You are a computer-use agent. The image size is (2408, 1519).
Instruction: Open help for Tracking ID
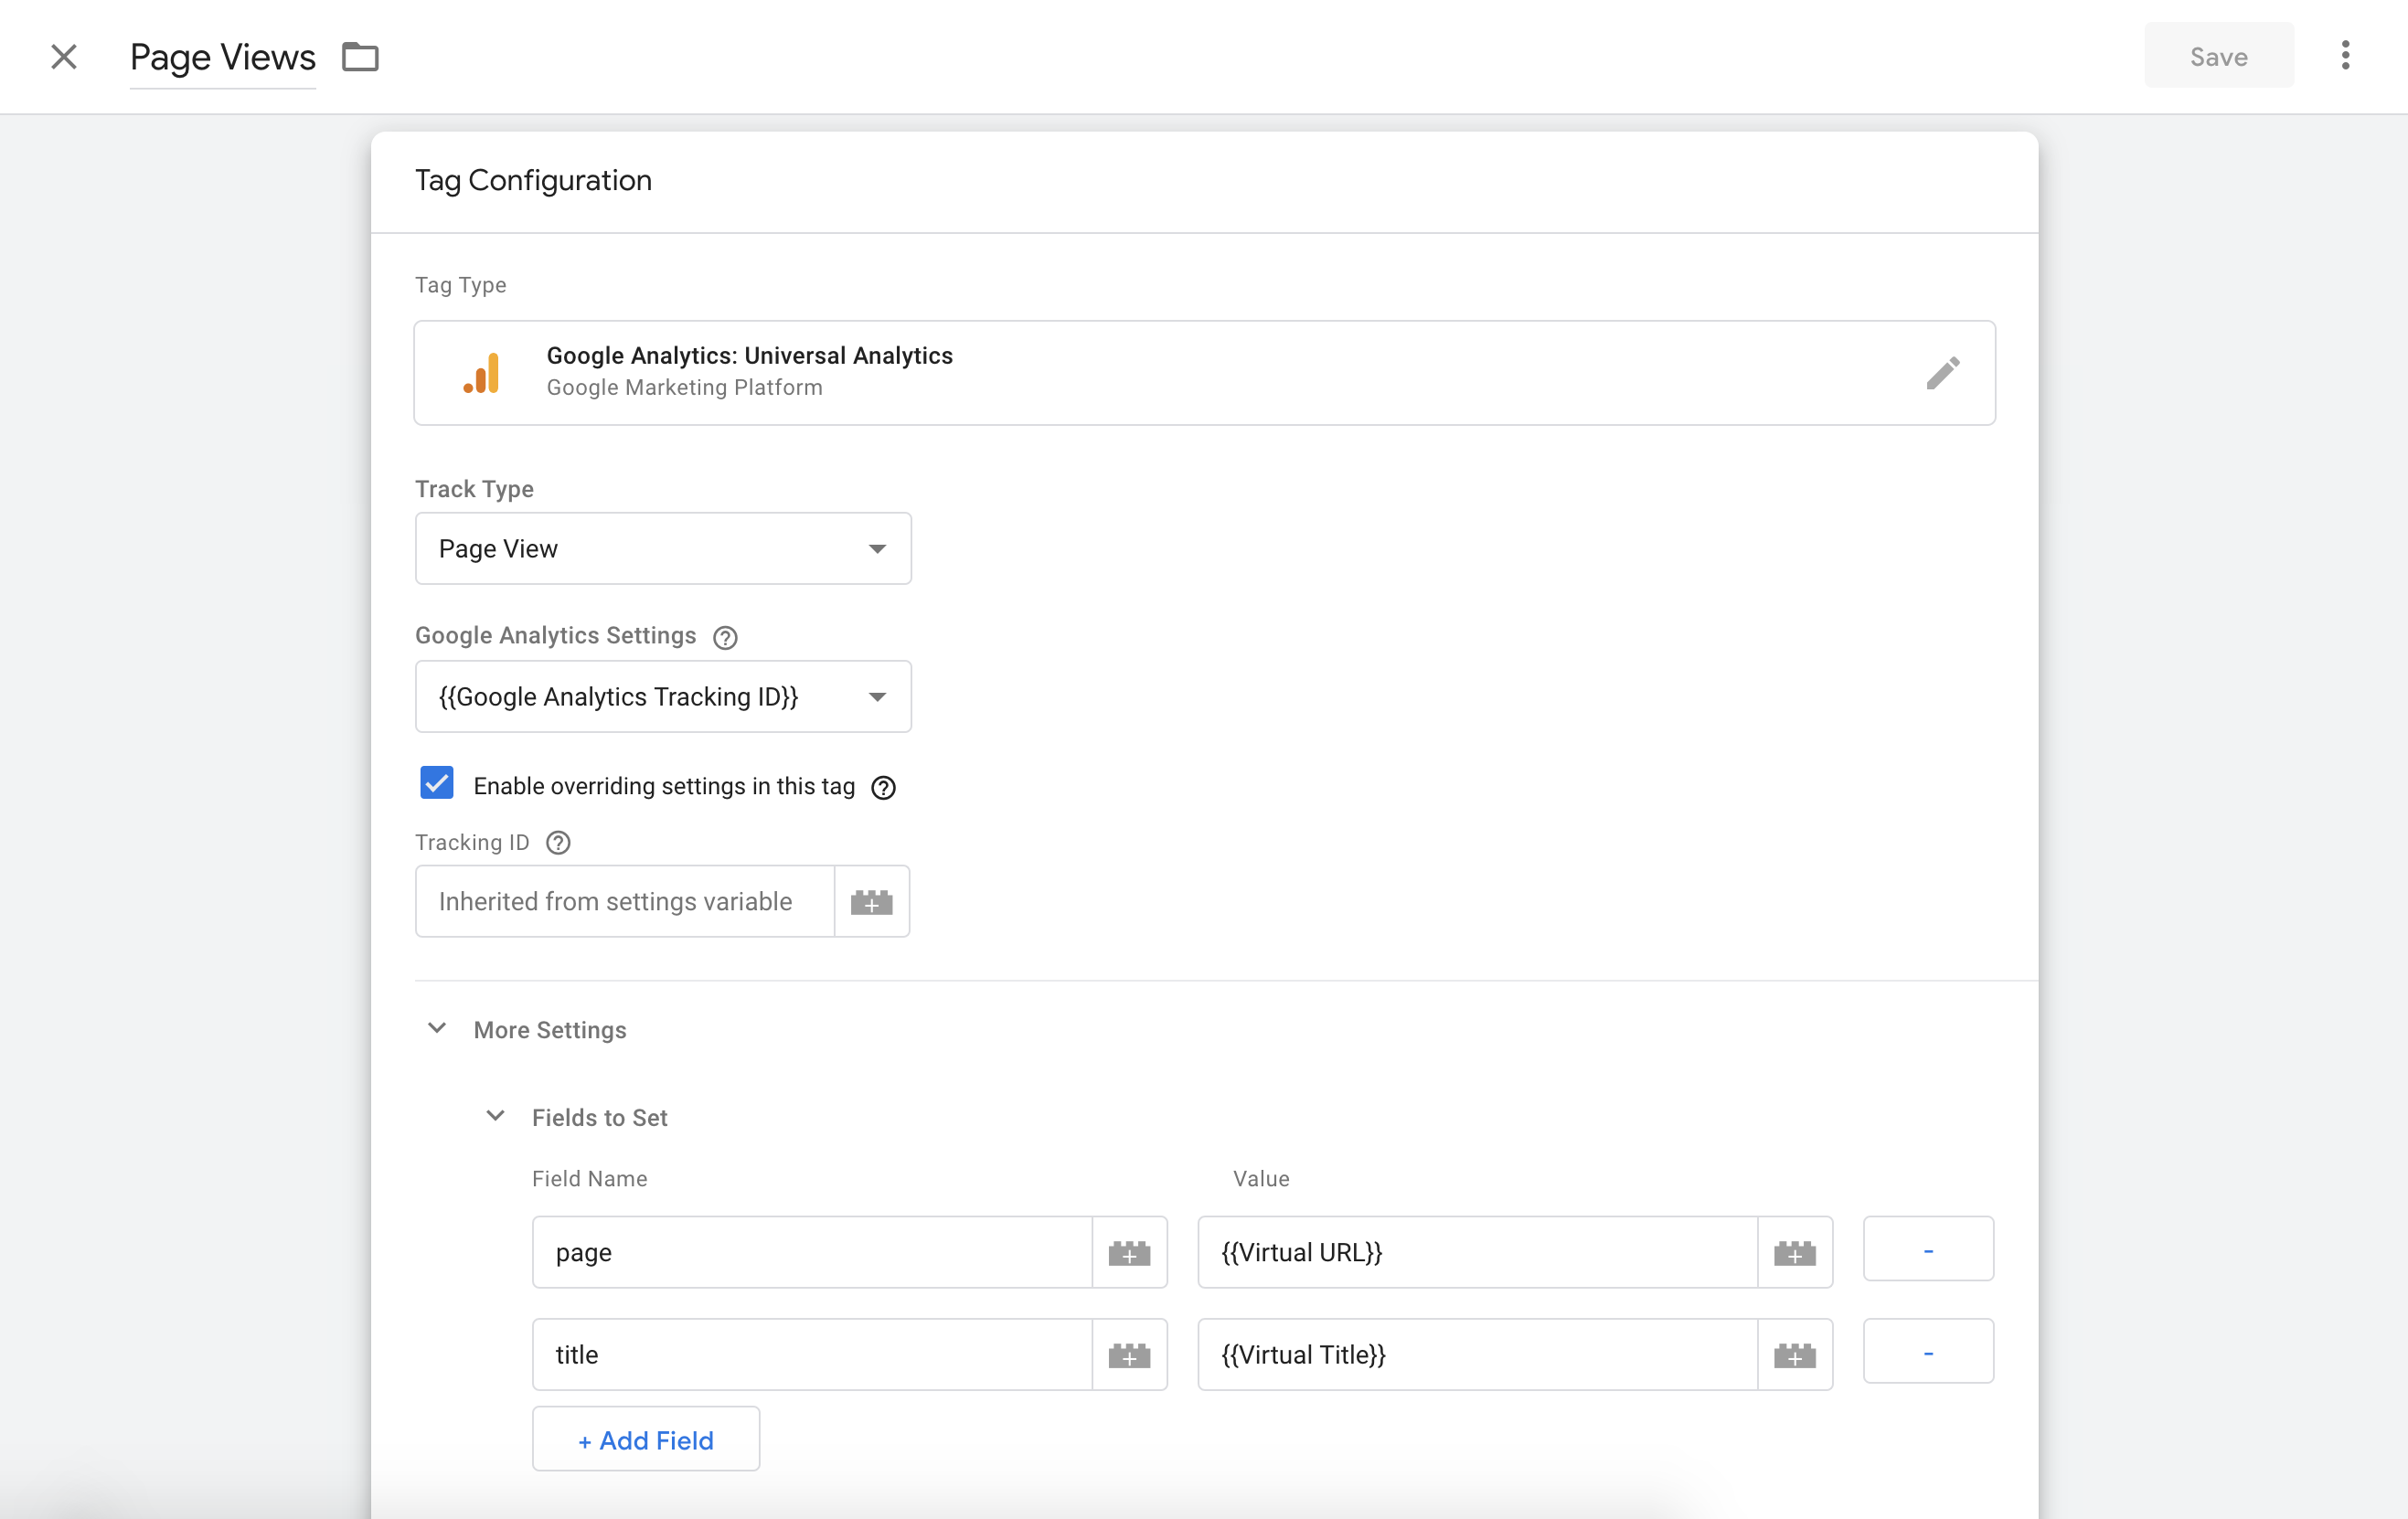tap(558, 843)
